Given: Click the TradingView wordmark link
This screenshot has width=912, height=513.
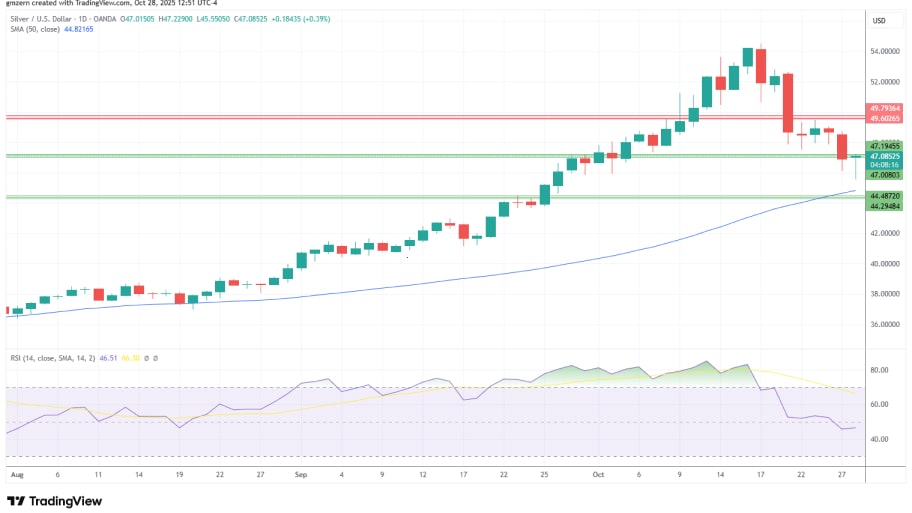Looking at the screenshot, I should [67, 501].
